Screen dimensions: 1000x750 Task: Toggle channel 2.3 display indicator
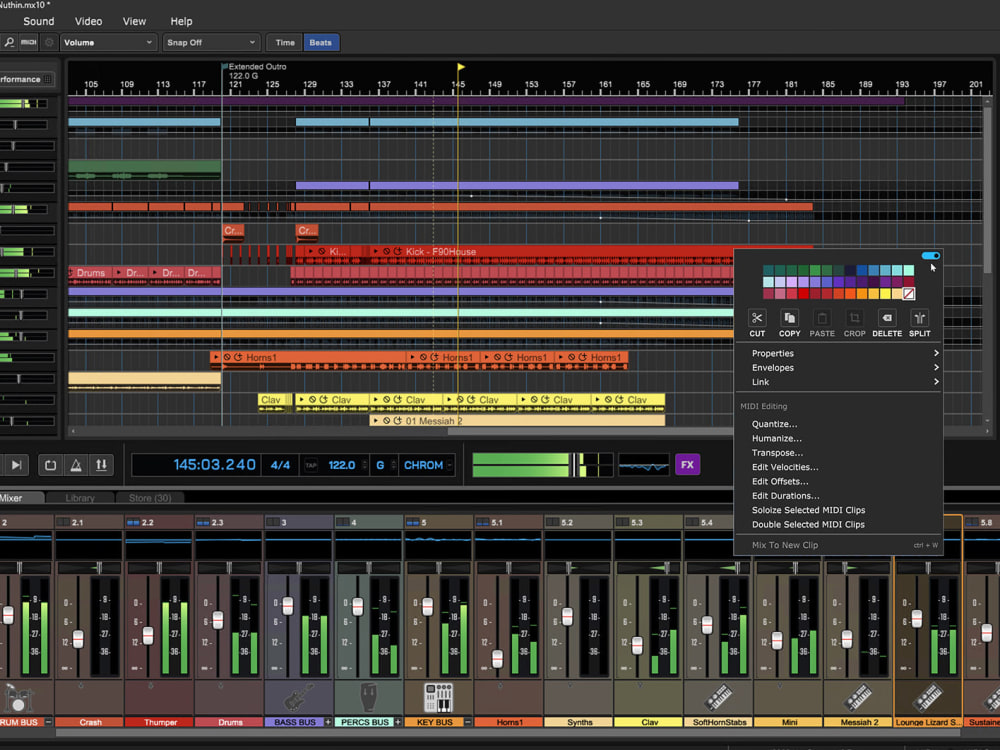click(x=203, y=522)
